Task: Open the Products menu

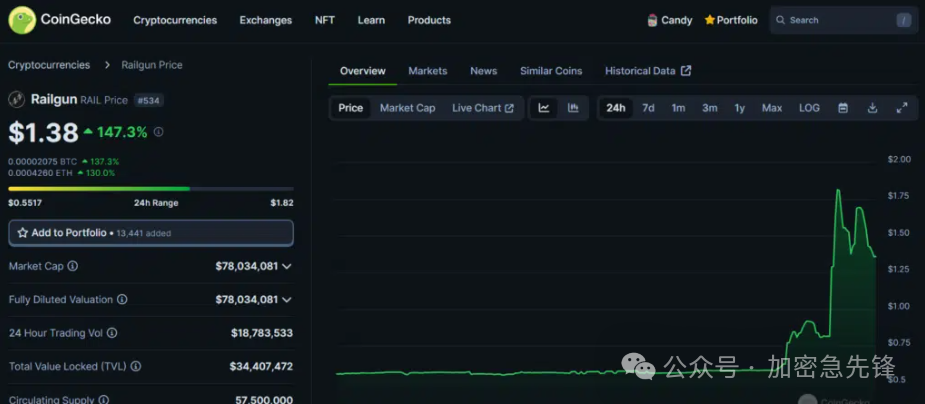Action: (x=429, y=20)
